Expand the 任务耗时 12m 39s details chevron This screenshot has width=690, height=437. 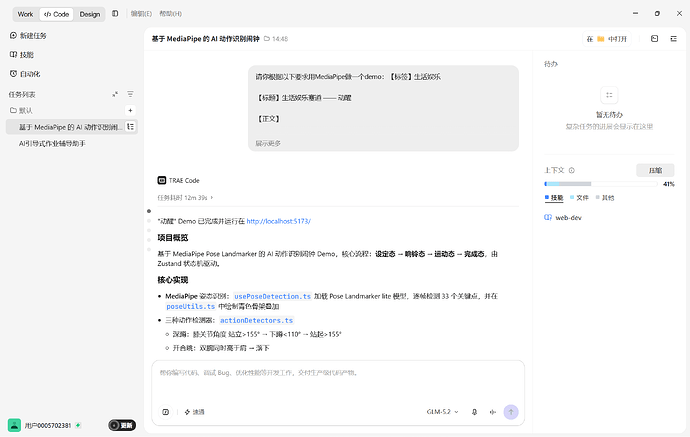tap(212, 198)
